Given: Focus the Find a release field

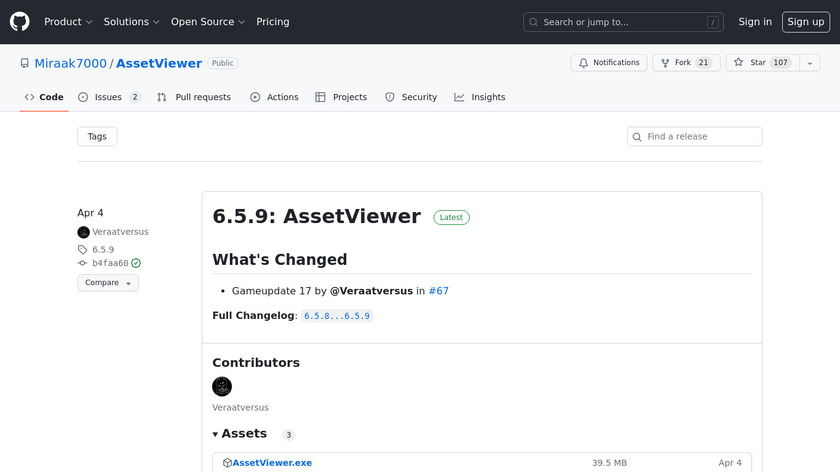Looking at the screenshot, I should click(x=700, y=136).
